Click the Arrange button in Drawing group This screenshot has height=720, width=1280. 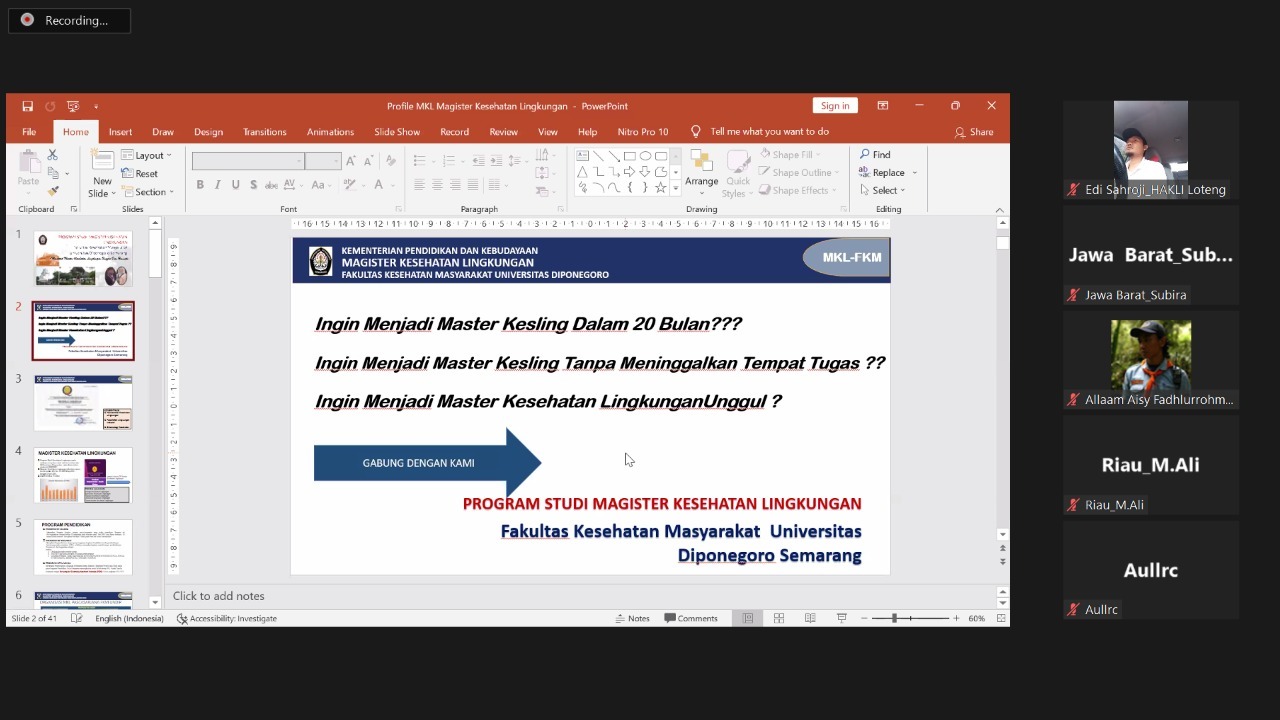(x=701, y=170)
